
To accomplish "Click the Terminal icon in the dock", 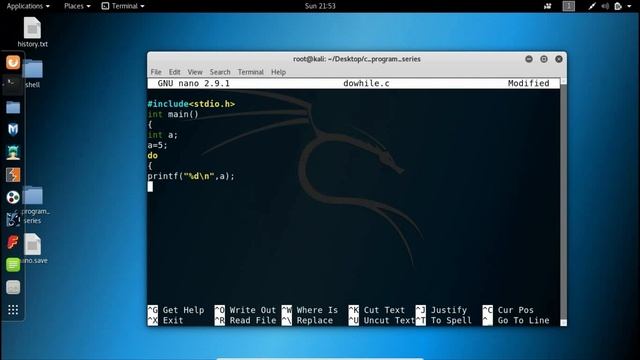I will coord(12,84).
